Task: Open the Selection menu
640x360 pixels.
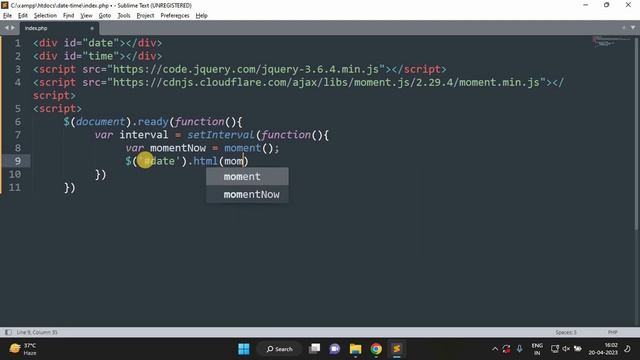Action: tap(45, 16)
